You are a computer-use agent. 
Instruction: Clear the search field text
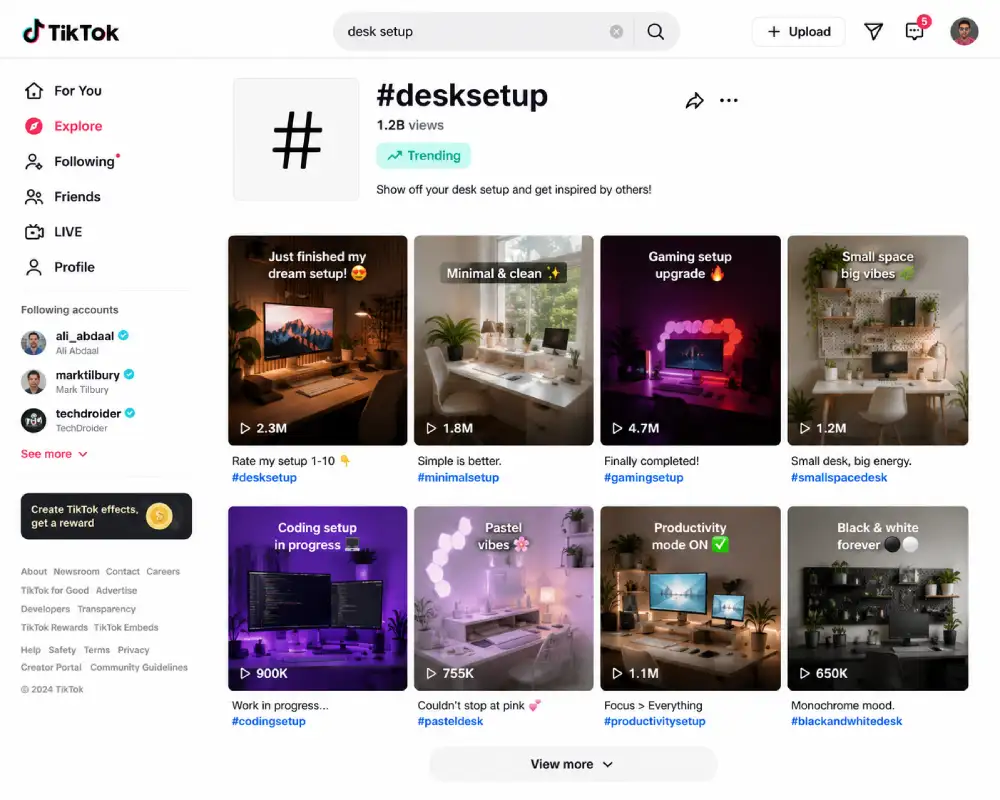(x=616, y=31)
